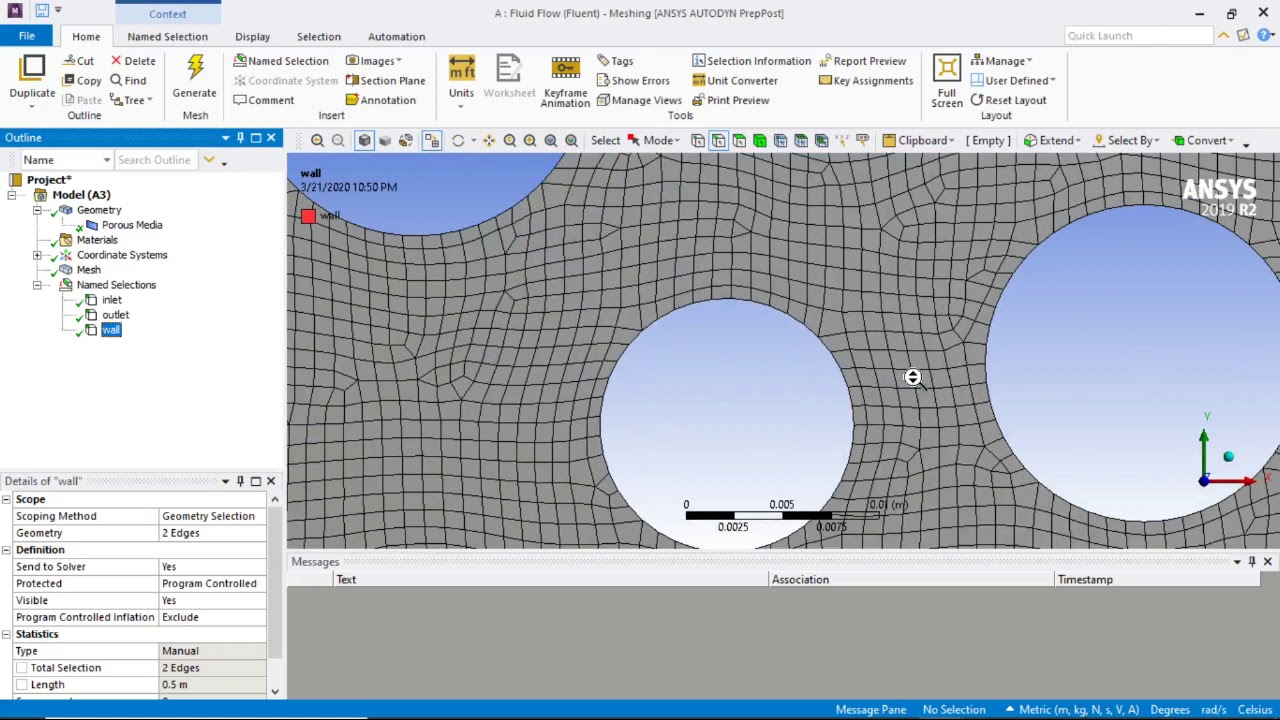The width and height of the screenshot is (1280, 720).
Task: Pin the Messages panel
Action: click(x=1252, y=562)
